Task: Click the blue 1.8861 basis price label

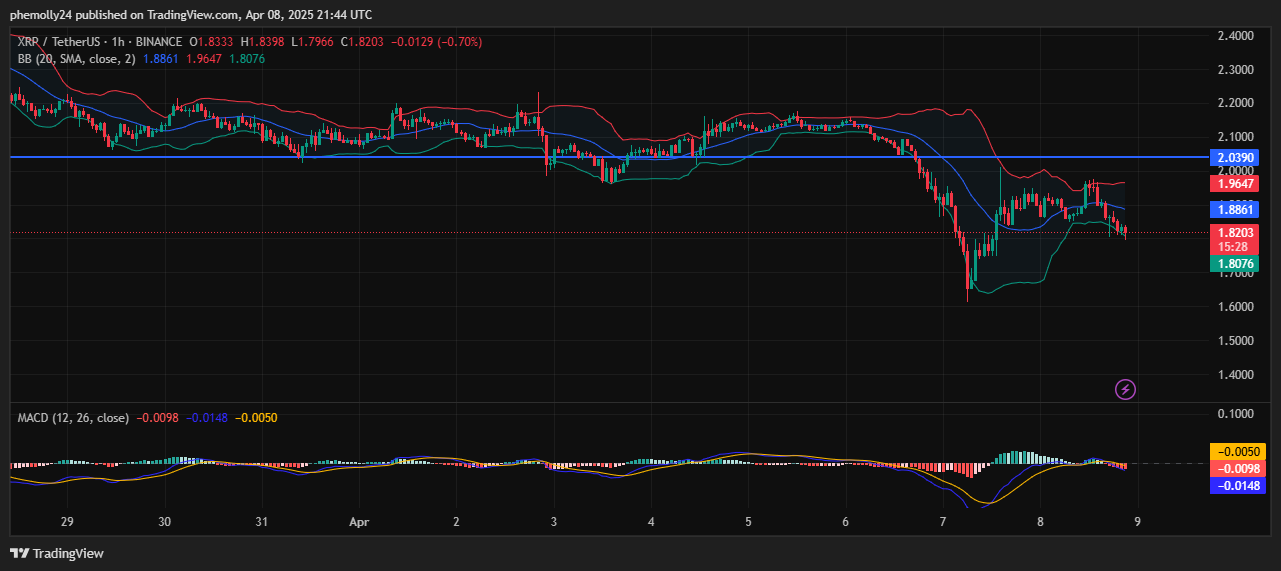Action: tap(1237, 210)
